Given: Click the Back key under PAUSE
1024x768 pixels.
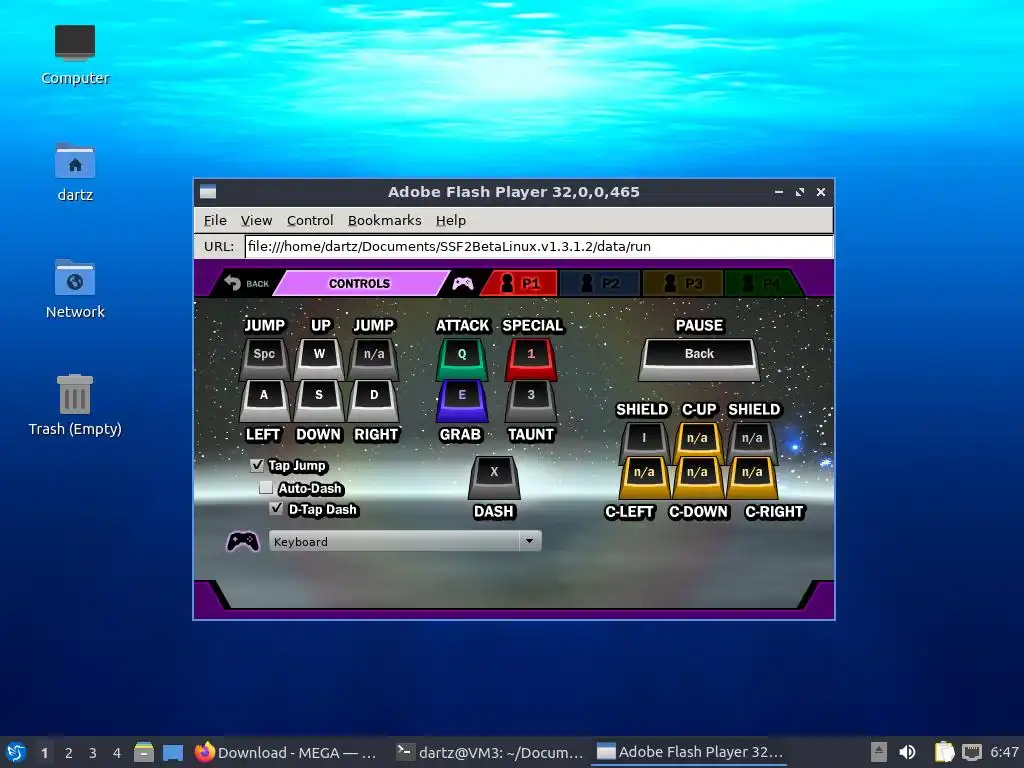Looking at the screenshot, I should tap(699, 358).
